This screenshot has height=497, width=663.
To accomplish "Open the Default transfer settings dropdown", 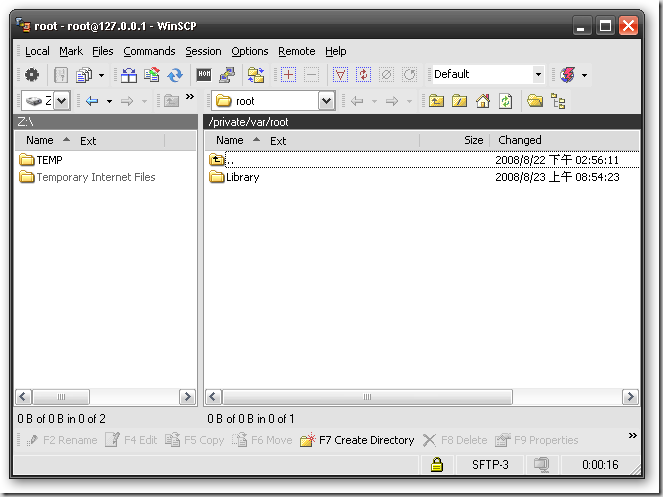I will (x=538, y=74).
